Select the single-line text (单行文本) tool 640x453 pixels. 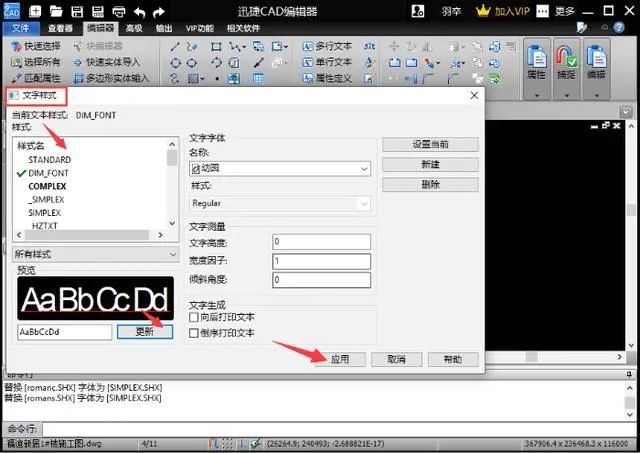[x=327, y=62]
